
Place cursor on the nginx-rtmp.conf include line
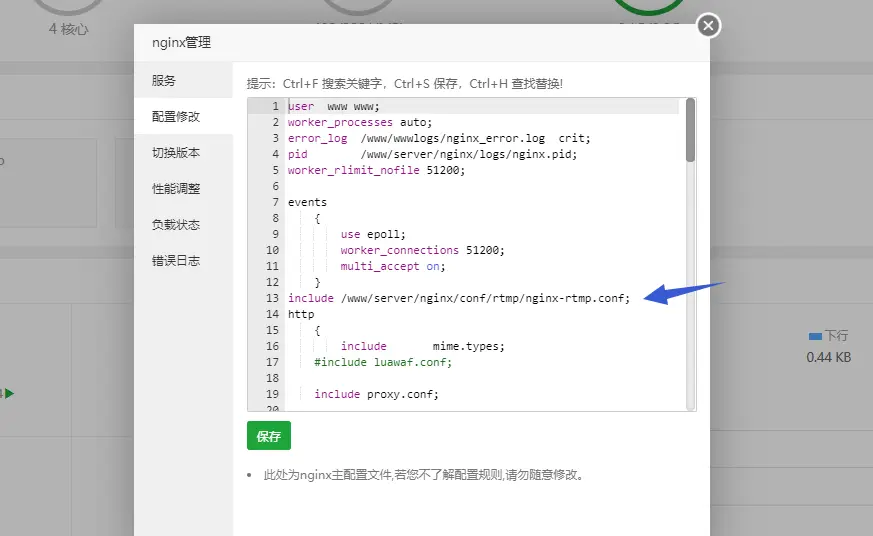458,299
